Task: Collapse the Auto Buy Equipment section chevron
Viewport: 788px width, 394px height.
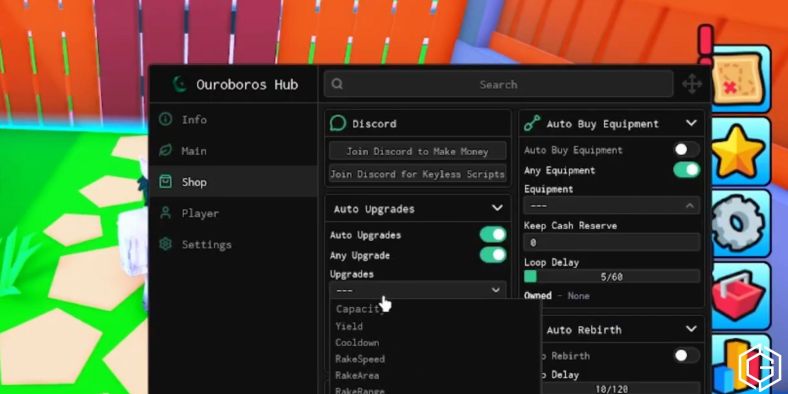Action: [x=691, y=123]
